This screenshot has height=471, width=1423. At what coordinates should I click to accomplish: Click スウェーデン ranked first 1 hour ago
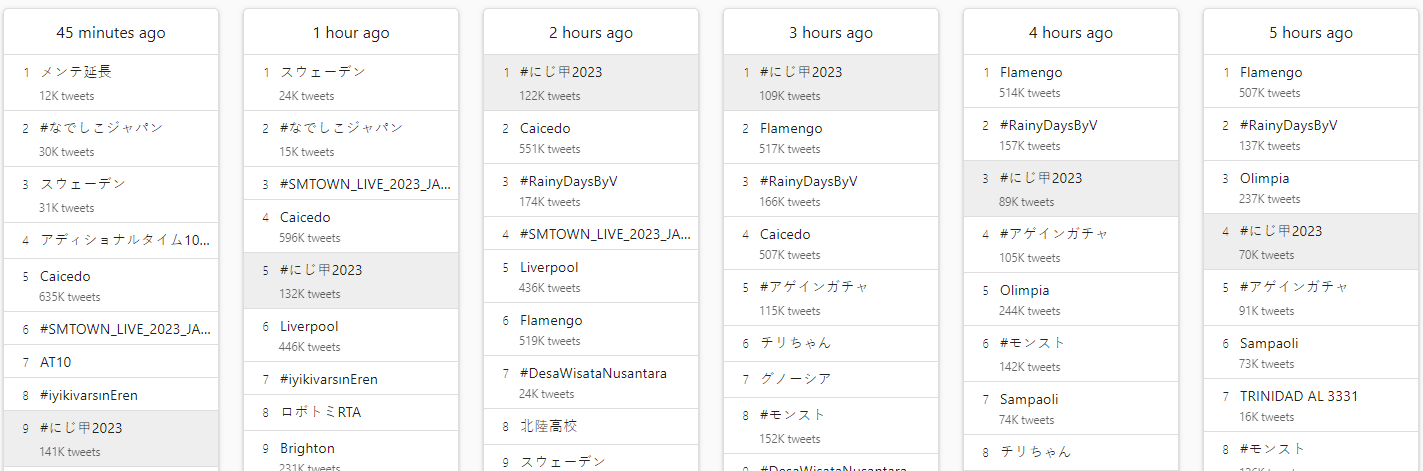[x=323, y=72]
